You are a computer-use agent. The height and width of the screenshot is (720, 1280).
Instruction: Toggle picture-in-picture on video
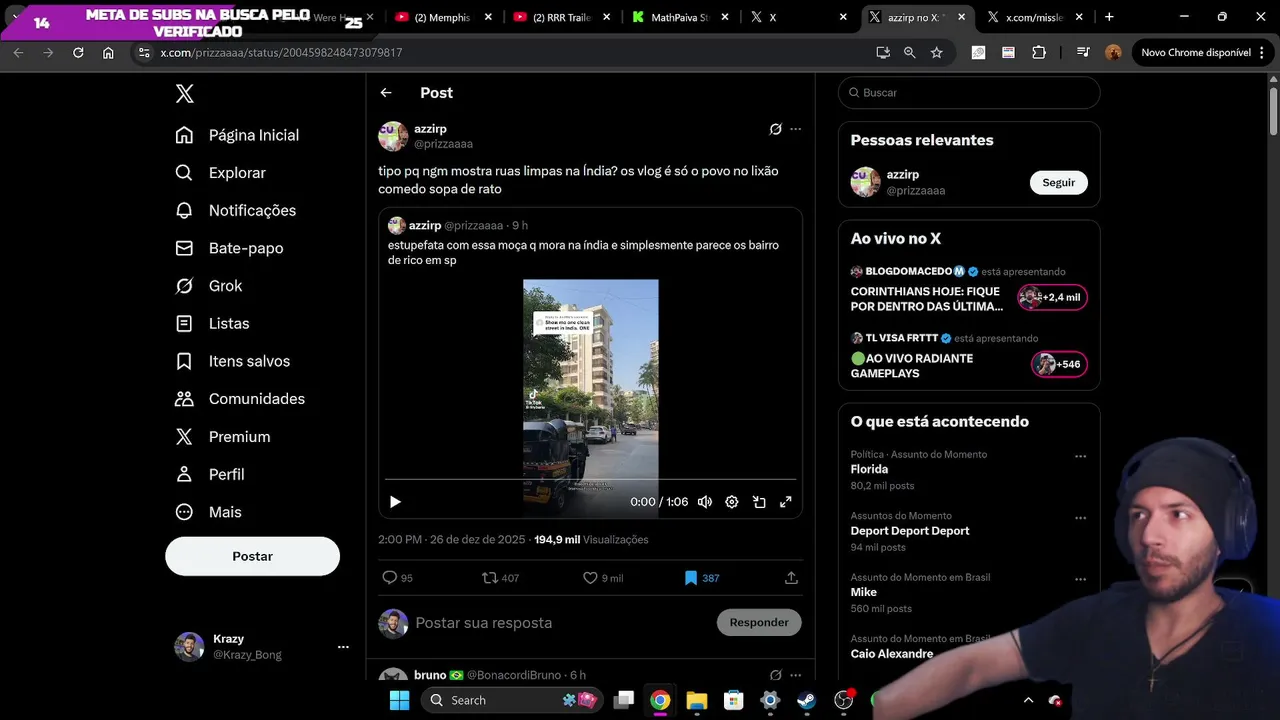(759, 502)
